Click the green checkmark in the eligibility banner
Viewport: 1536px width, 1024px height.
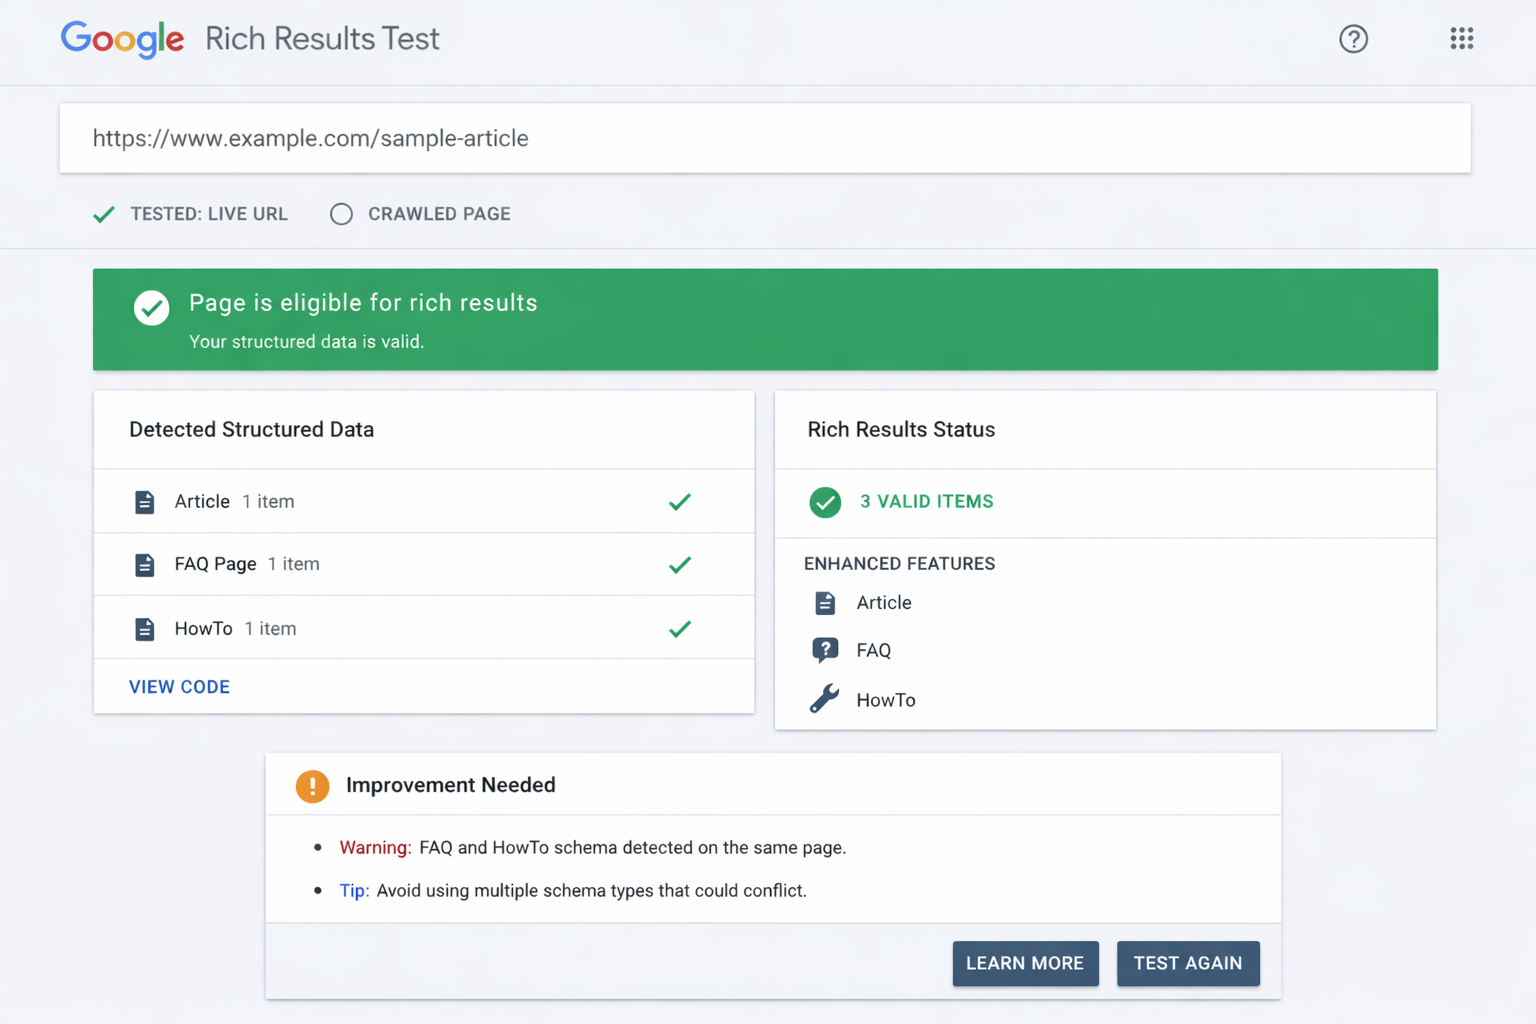(151, 308)
